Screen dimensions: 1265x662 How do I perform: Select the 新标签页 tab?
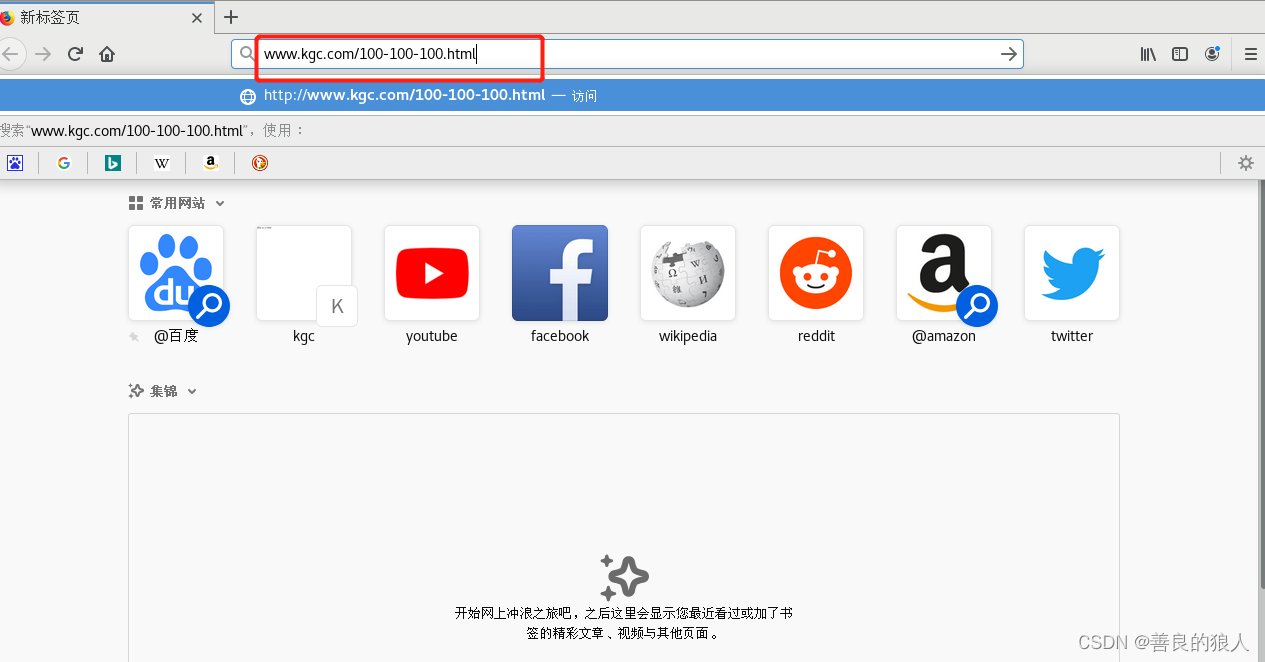[105, 17]
